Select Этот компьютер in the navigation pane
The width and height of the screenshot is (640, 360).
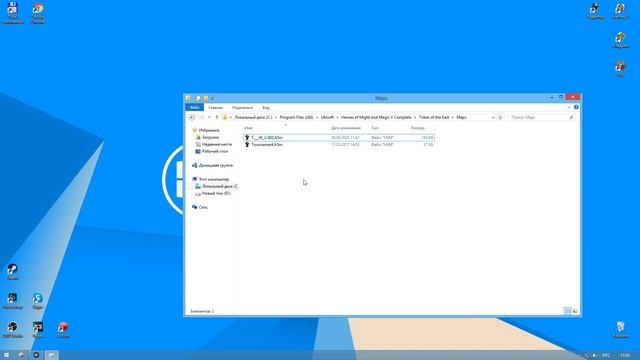213,179
